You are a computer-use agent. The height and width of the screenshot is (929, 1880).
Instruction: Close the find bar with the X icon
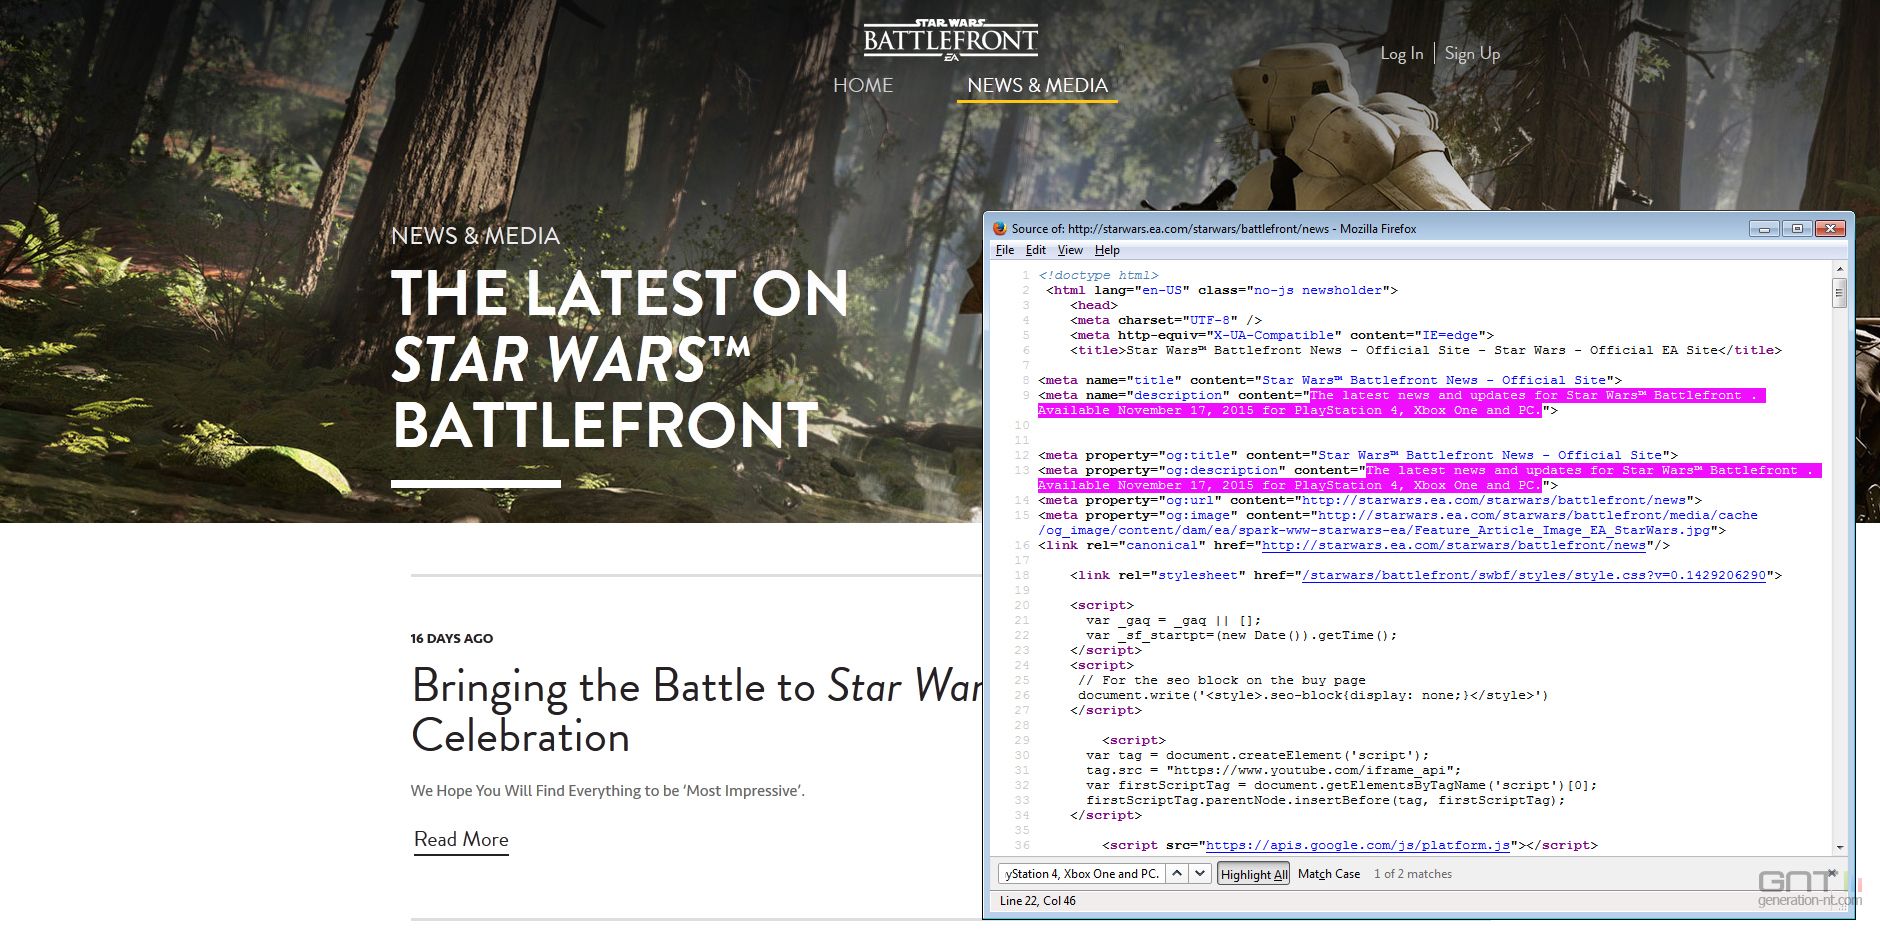[1832, 872]
